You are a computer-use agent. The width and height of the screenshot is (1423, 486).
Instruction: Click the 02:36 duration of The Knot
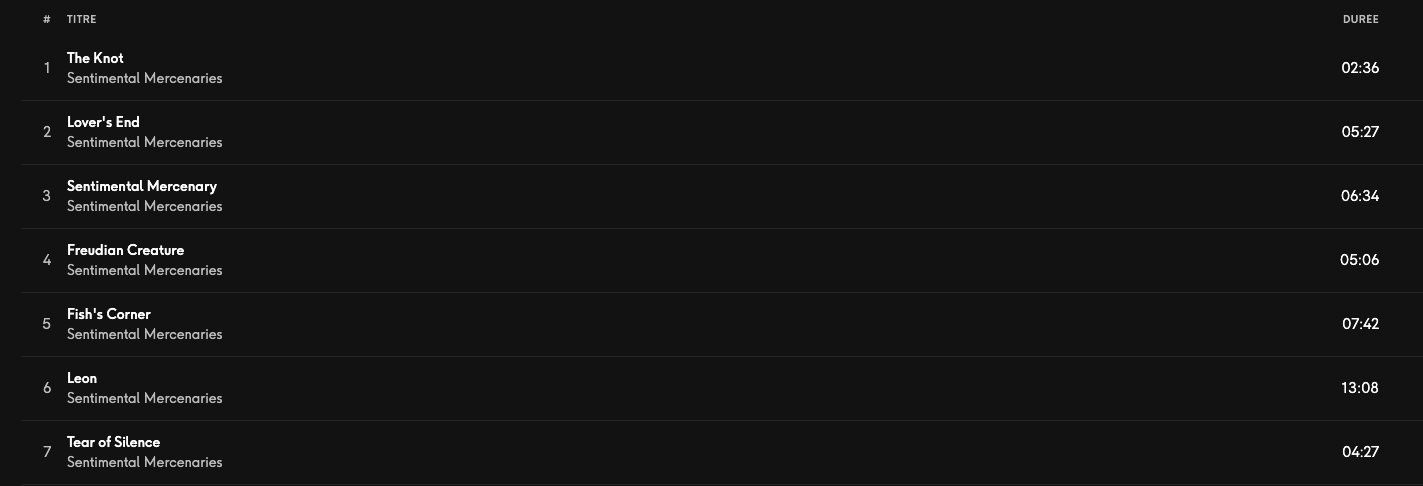pyautogui.click(x=1360, y=68)
